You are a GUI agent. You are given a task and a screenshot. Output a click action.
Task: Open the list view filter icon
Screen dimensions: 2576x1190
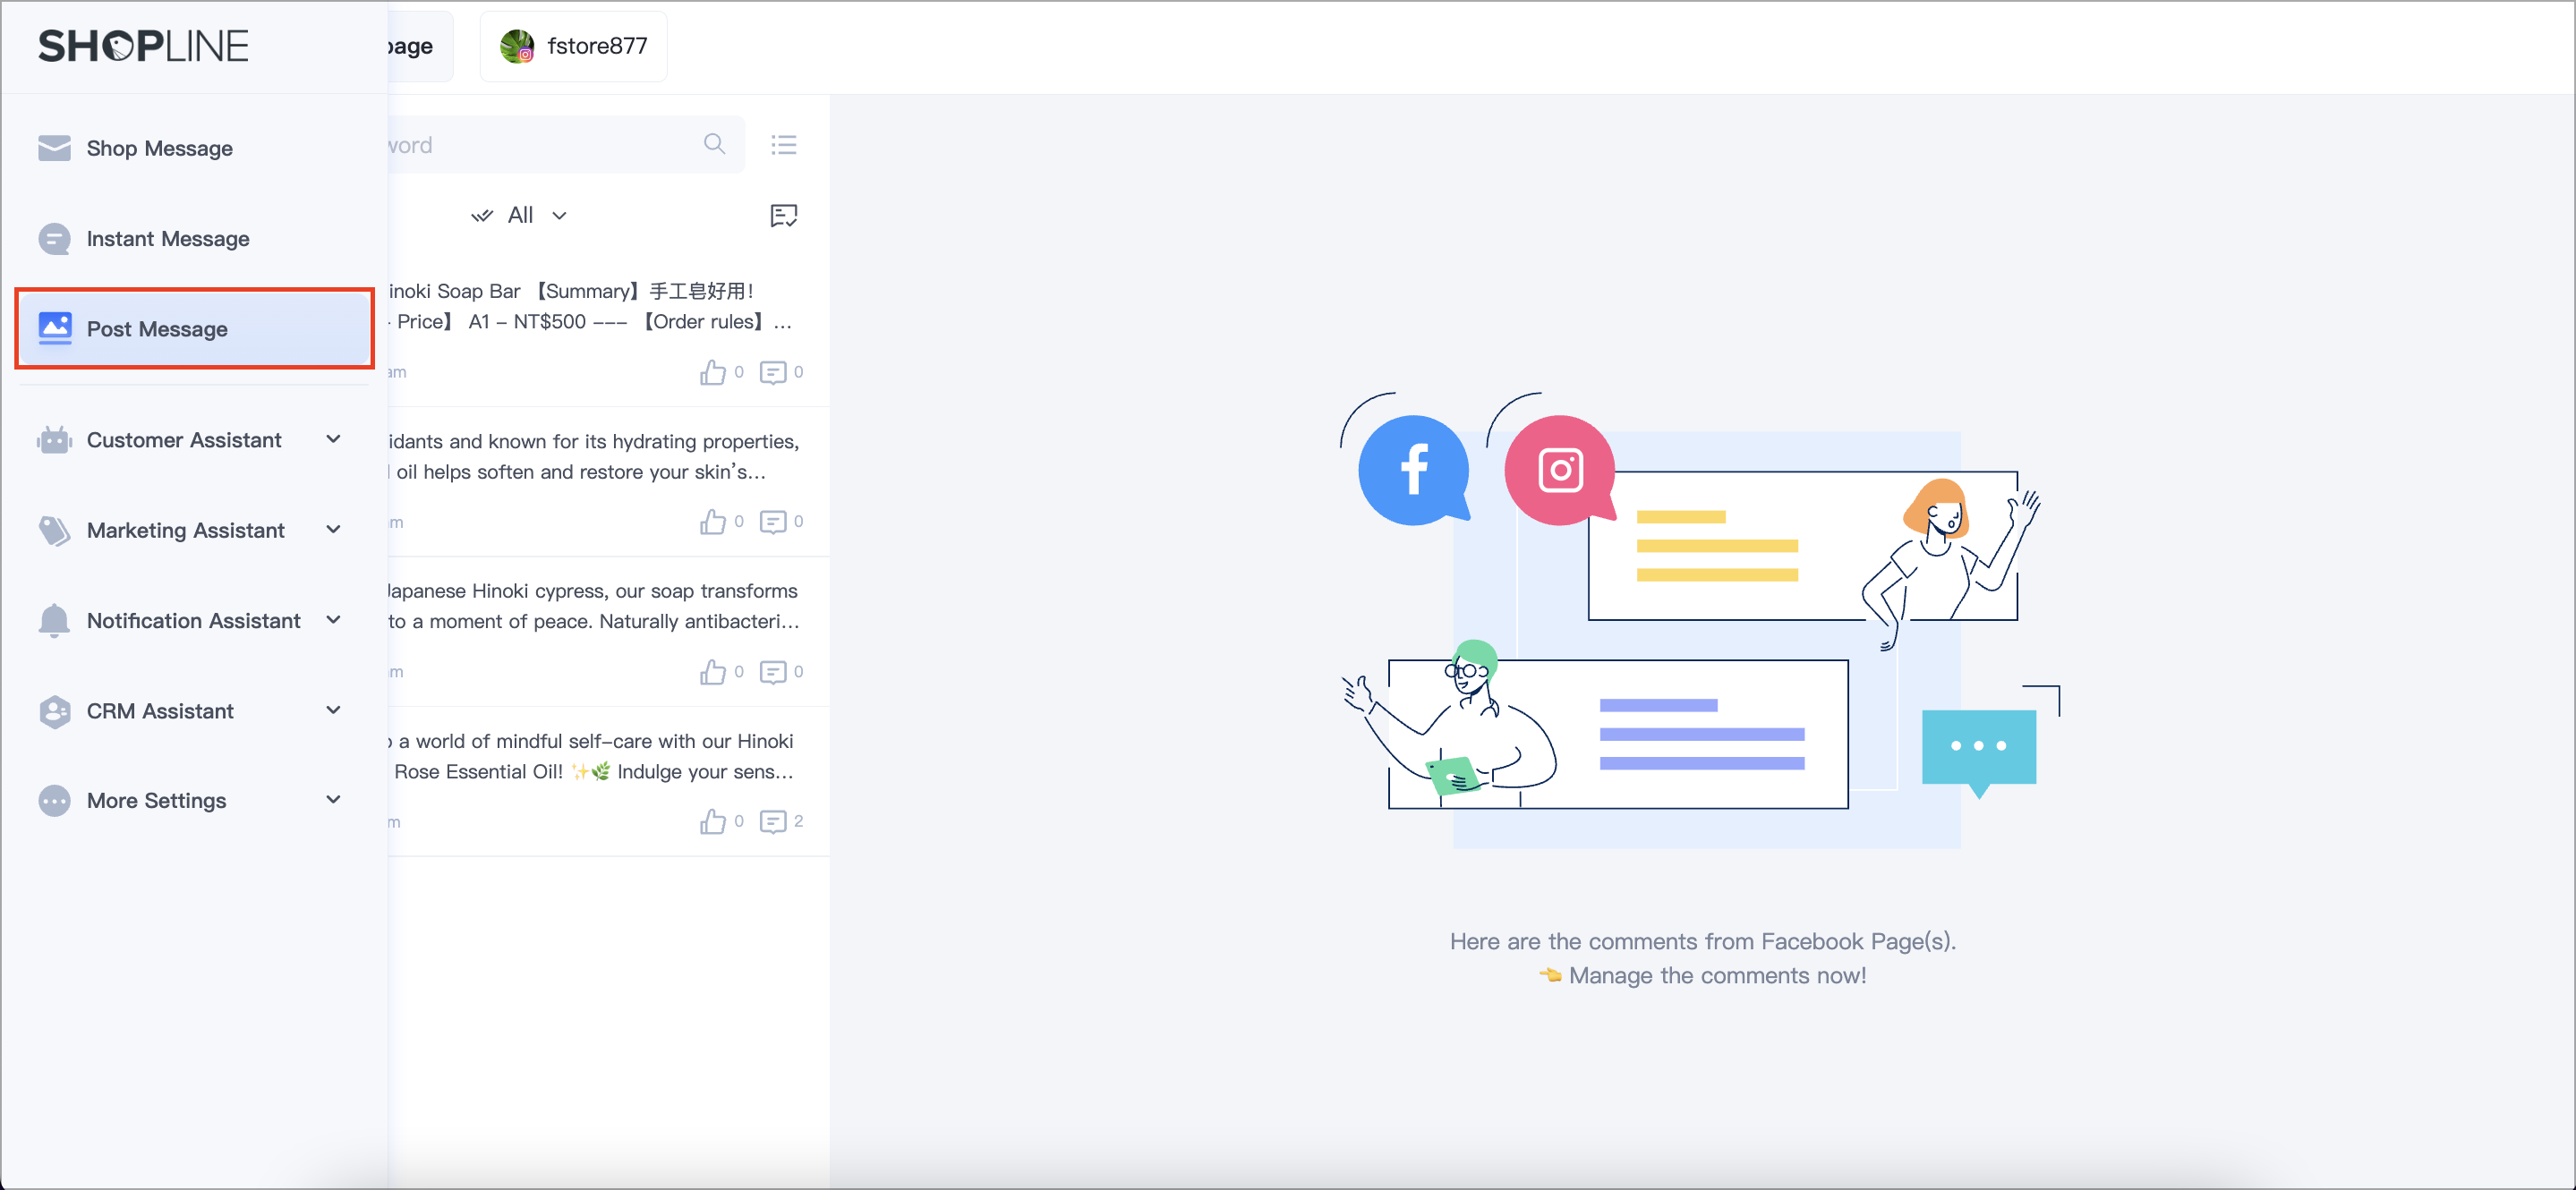(x=784, y=145)
